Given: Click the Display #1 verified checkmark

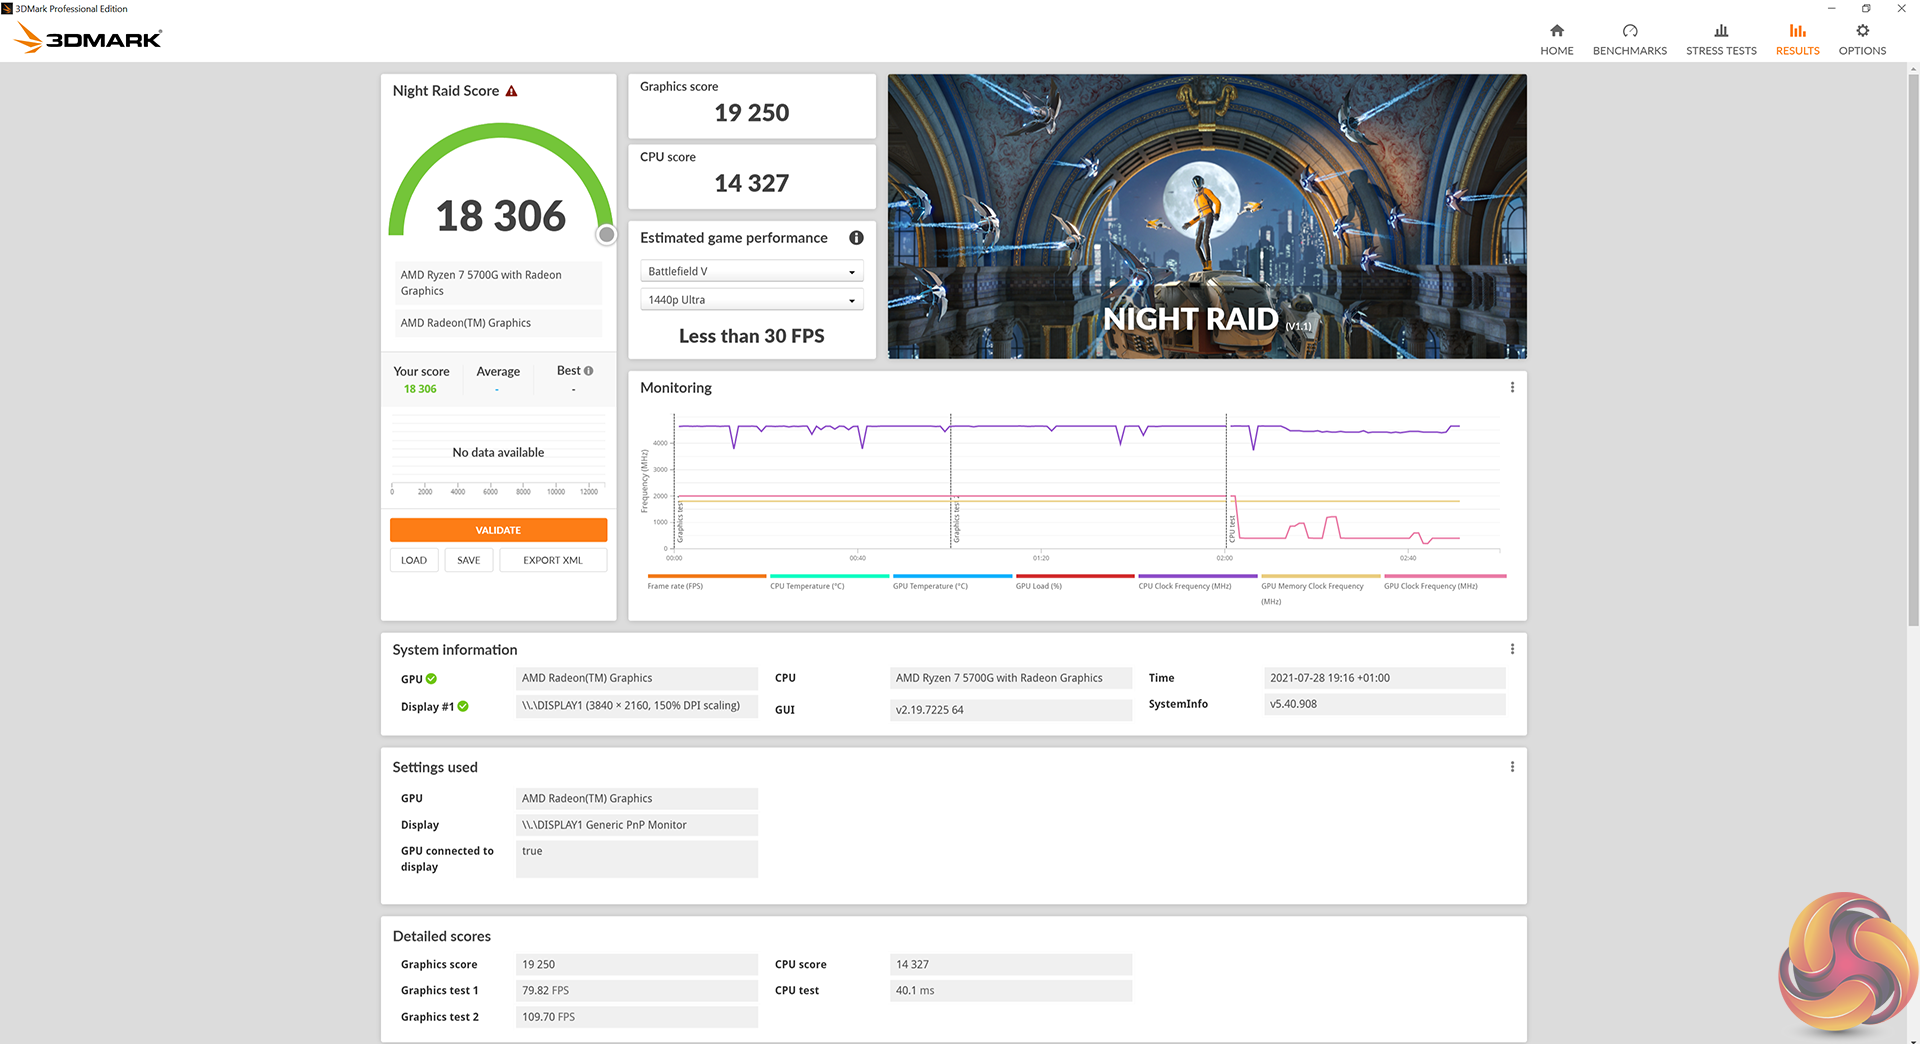Looking at the screenshot, I should pos(463,707).
